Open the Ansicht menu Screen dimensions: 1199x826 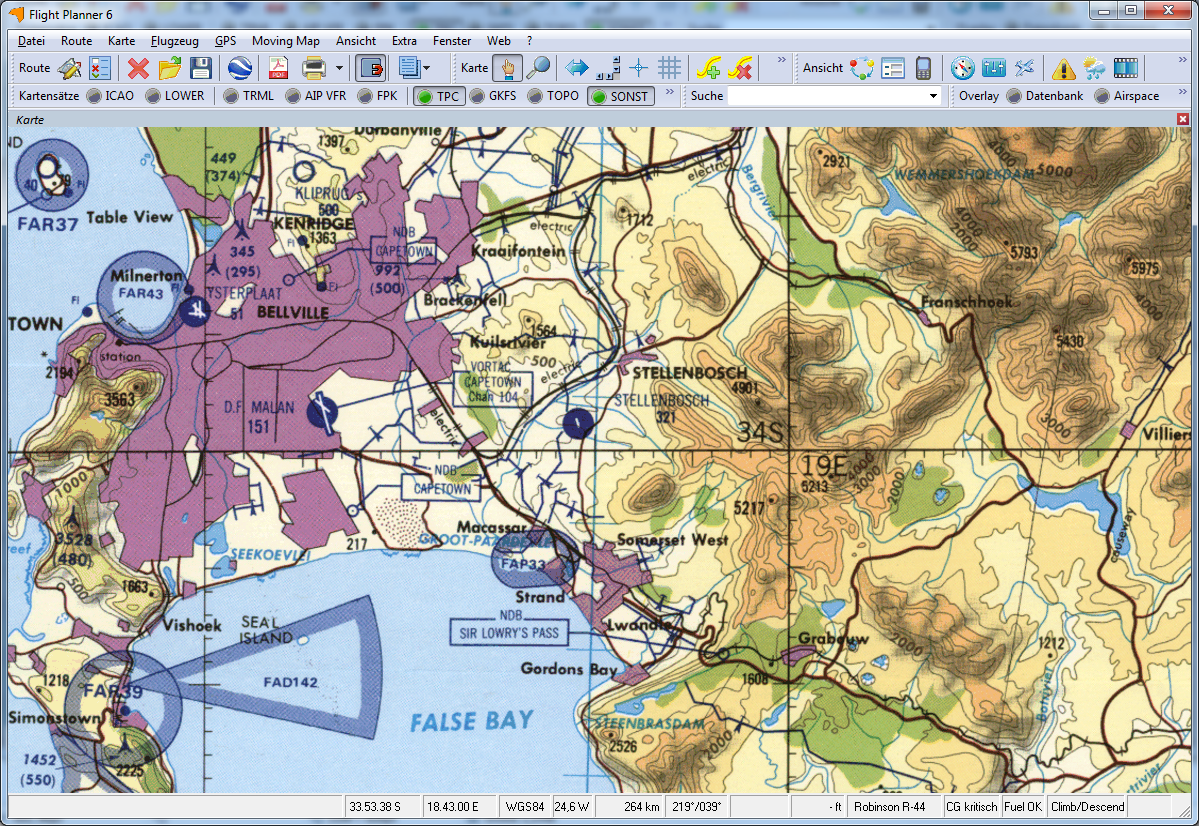pos(356,41)
